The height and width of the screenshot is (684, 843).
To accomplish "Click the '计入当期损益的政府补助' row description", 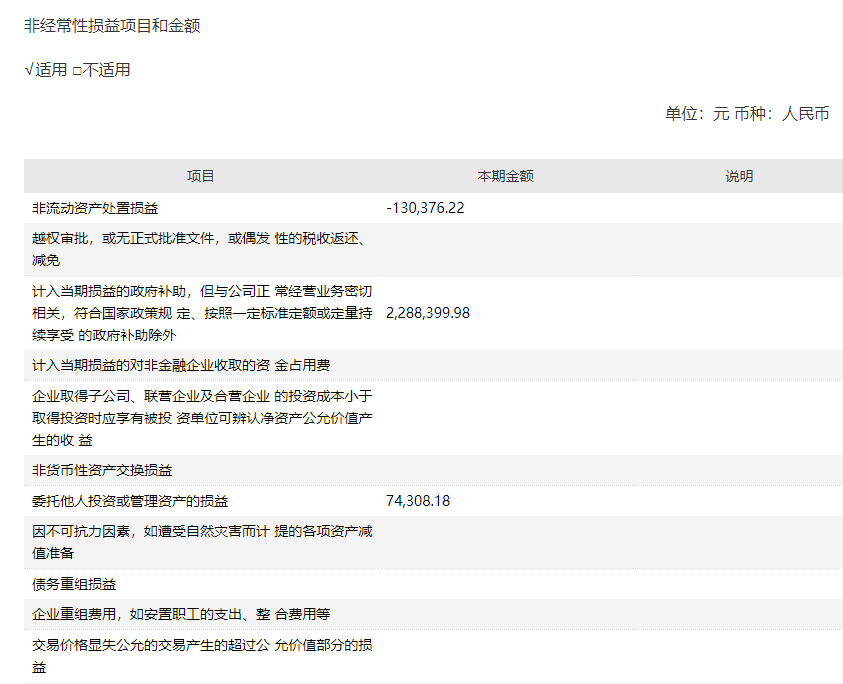I will click(x=201, y=313).
